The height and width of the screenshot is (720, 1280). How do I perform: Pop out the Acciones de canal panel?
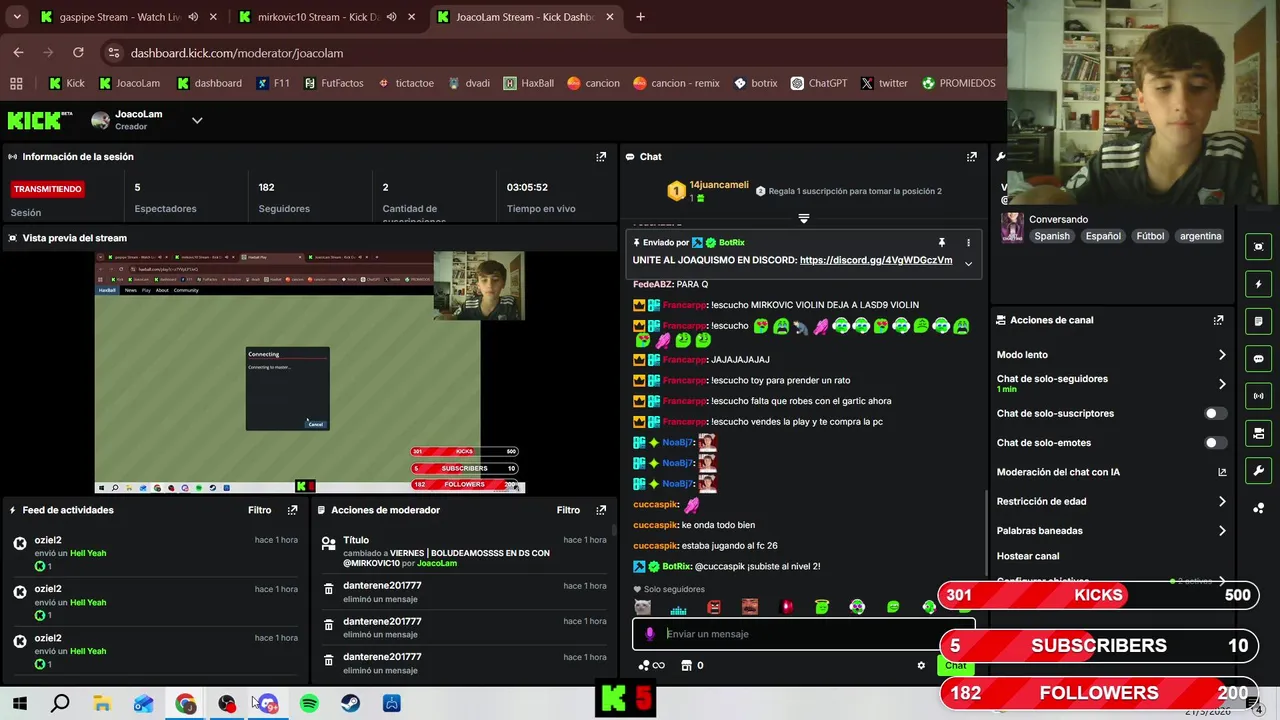point(1218,320)
